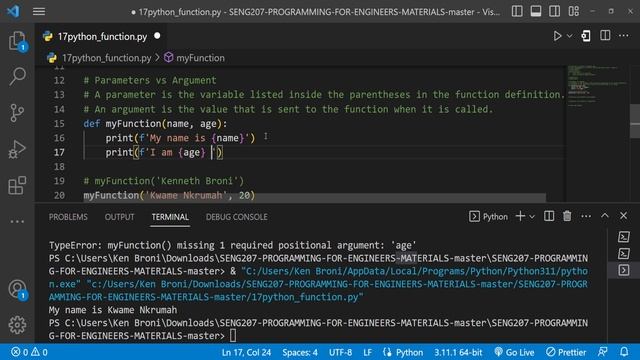Open the Explorer view in activity bar

tap(17, 41)
